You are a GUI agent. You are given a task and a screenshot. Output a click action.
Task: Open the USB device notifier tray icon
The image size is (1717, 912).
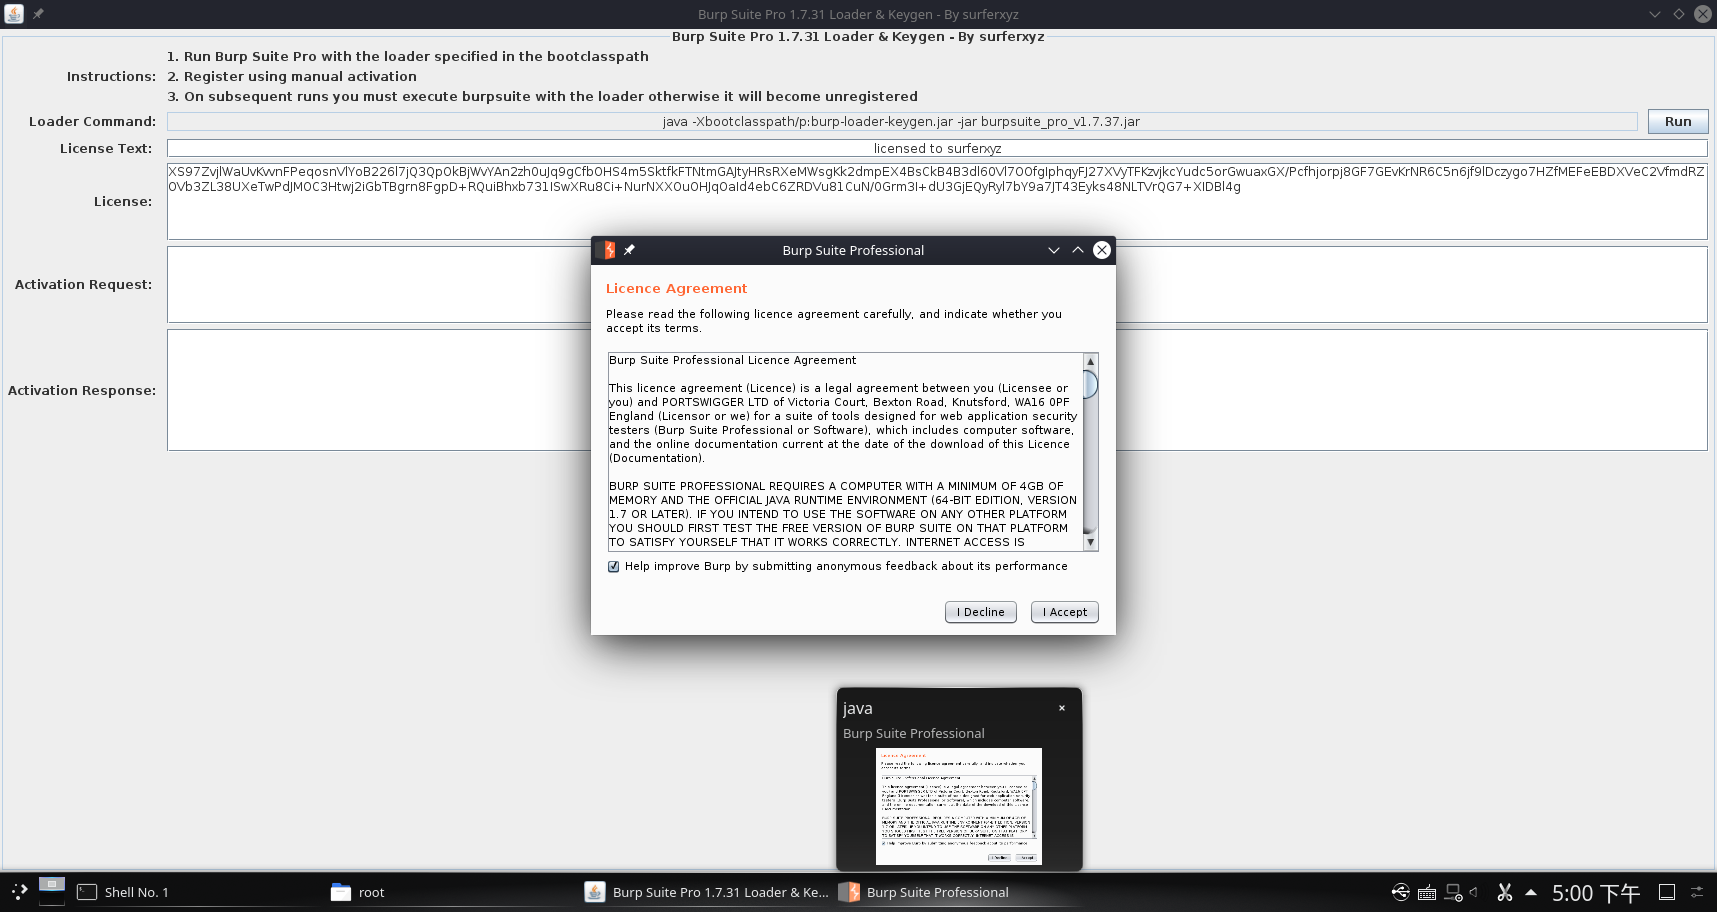1400,892
